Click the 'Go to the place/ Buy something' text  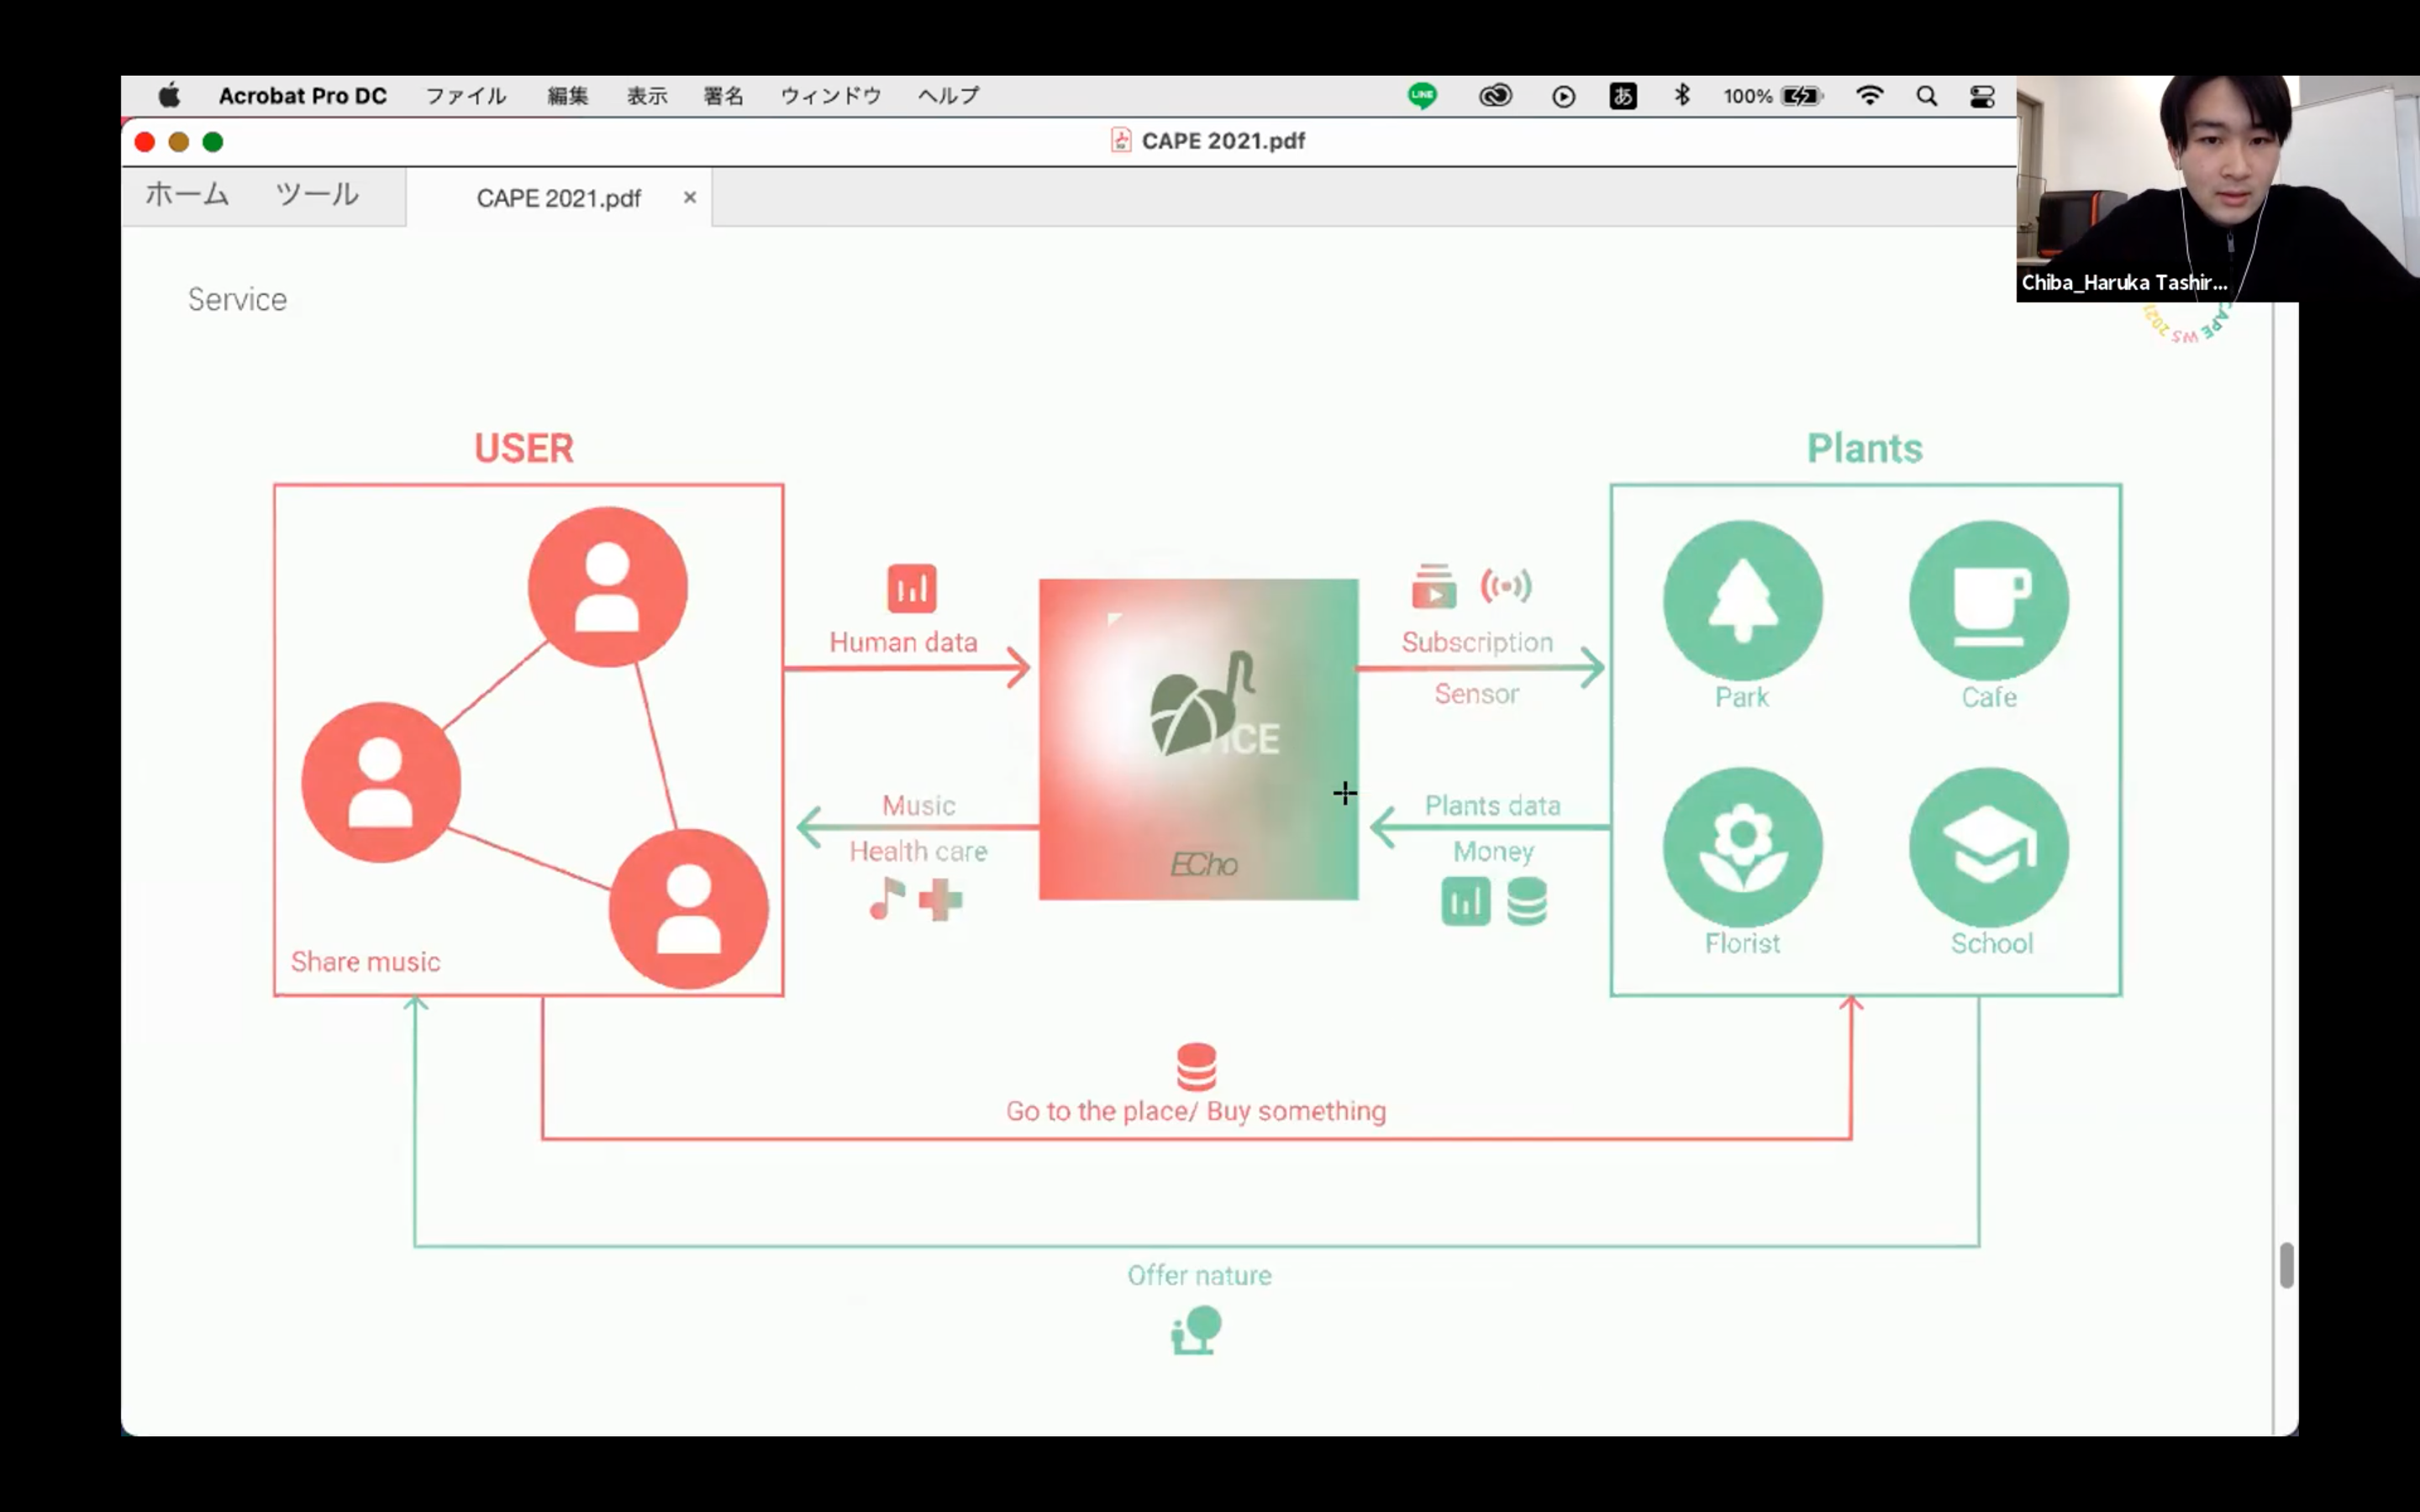[1196, 1112]
